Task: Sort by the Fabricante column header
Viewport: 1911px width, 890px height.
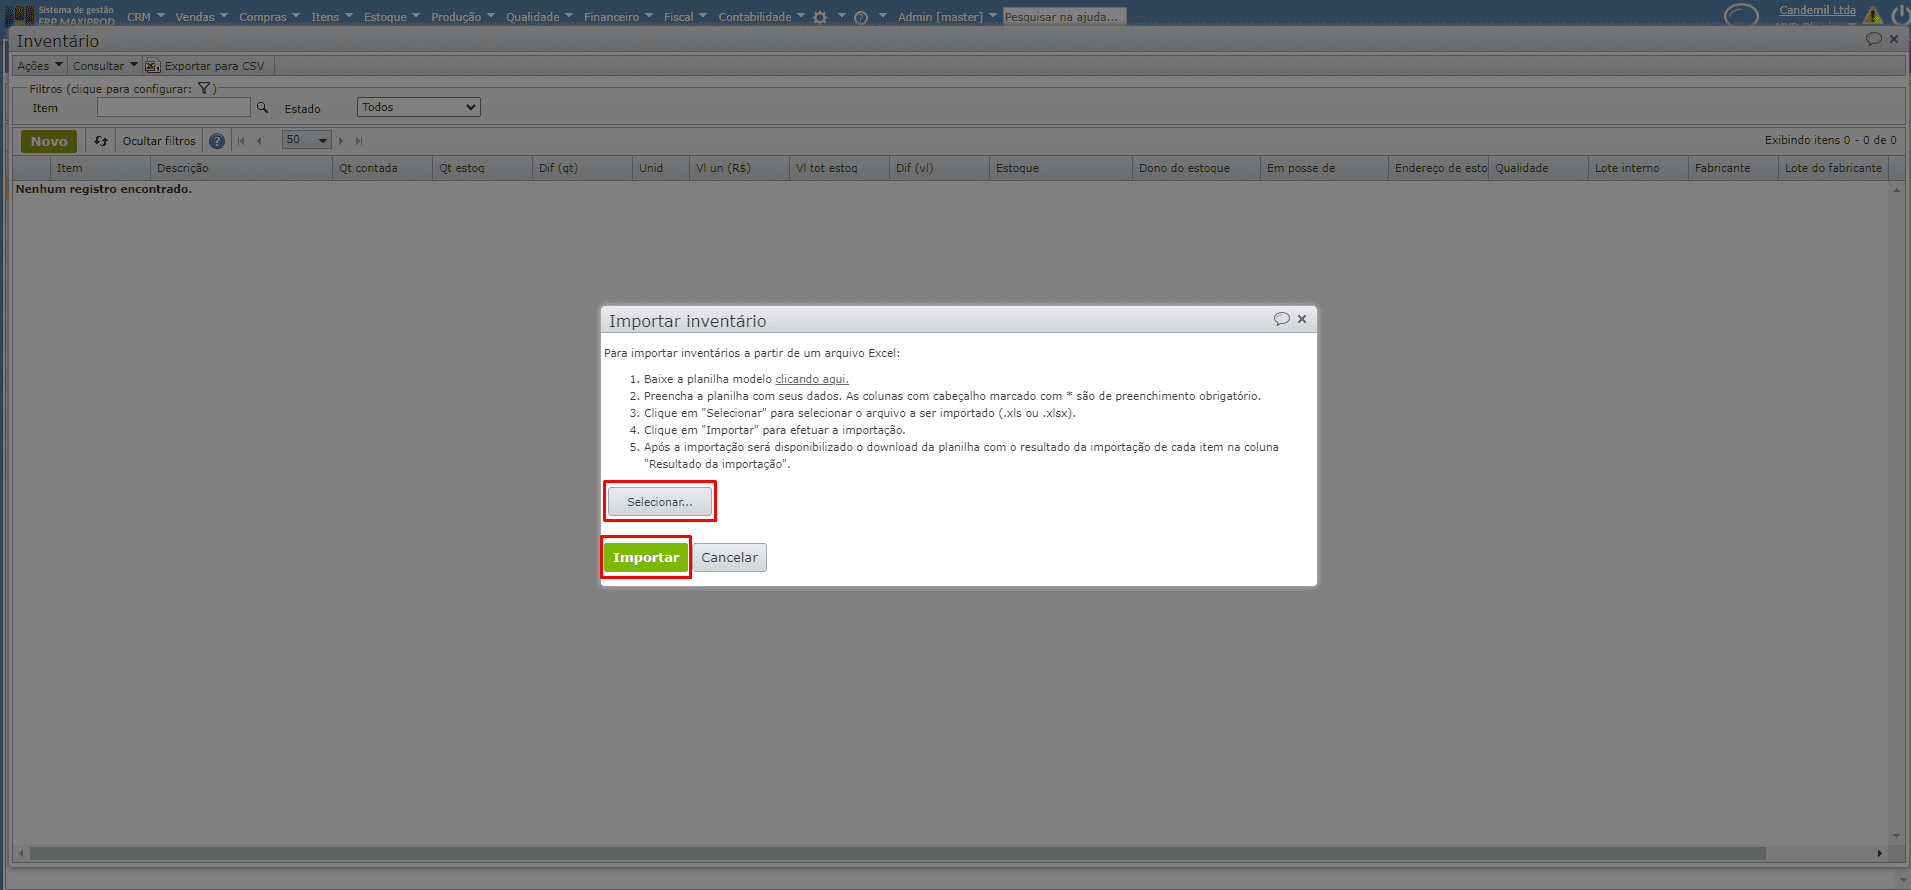Action: (x=1733, y=168)
